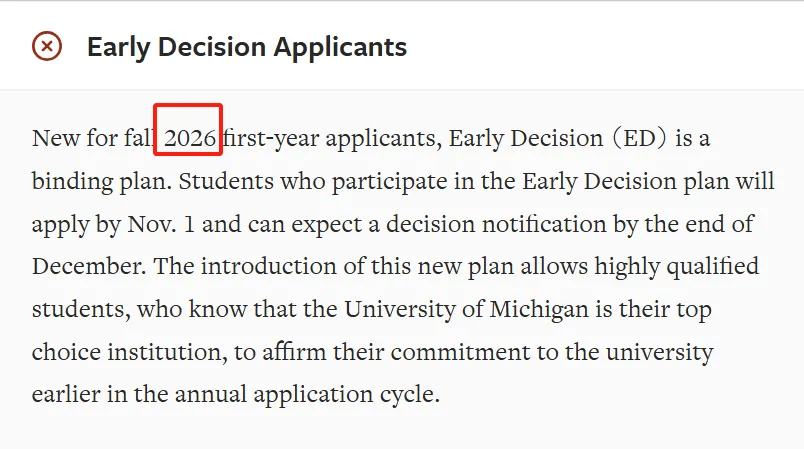This screenshot has width=804, height=449.
Task: Click the words 'annual application cycle'
Action: pyautogui.click(x=307, y=395)
